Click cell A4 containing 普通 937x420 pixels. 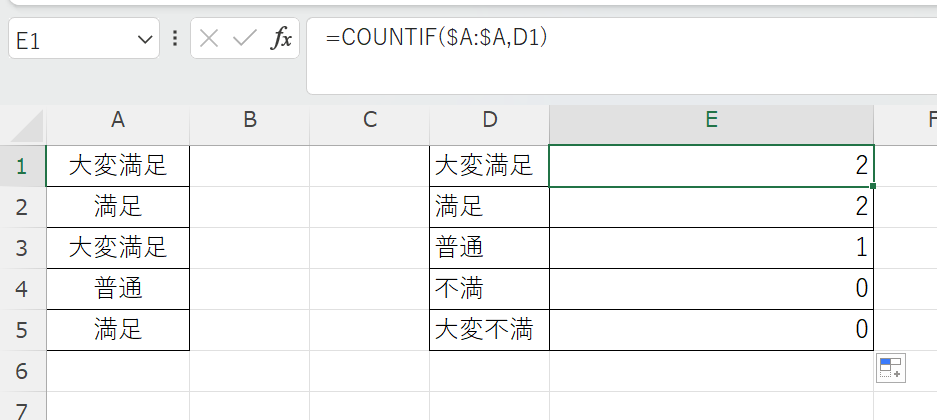pyautogui.click(x=118, y=289)
